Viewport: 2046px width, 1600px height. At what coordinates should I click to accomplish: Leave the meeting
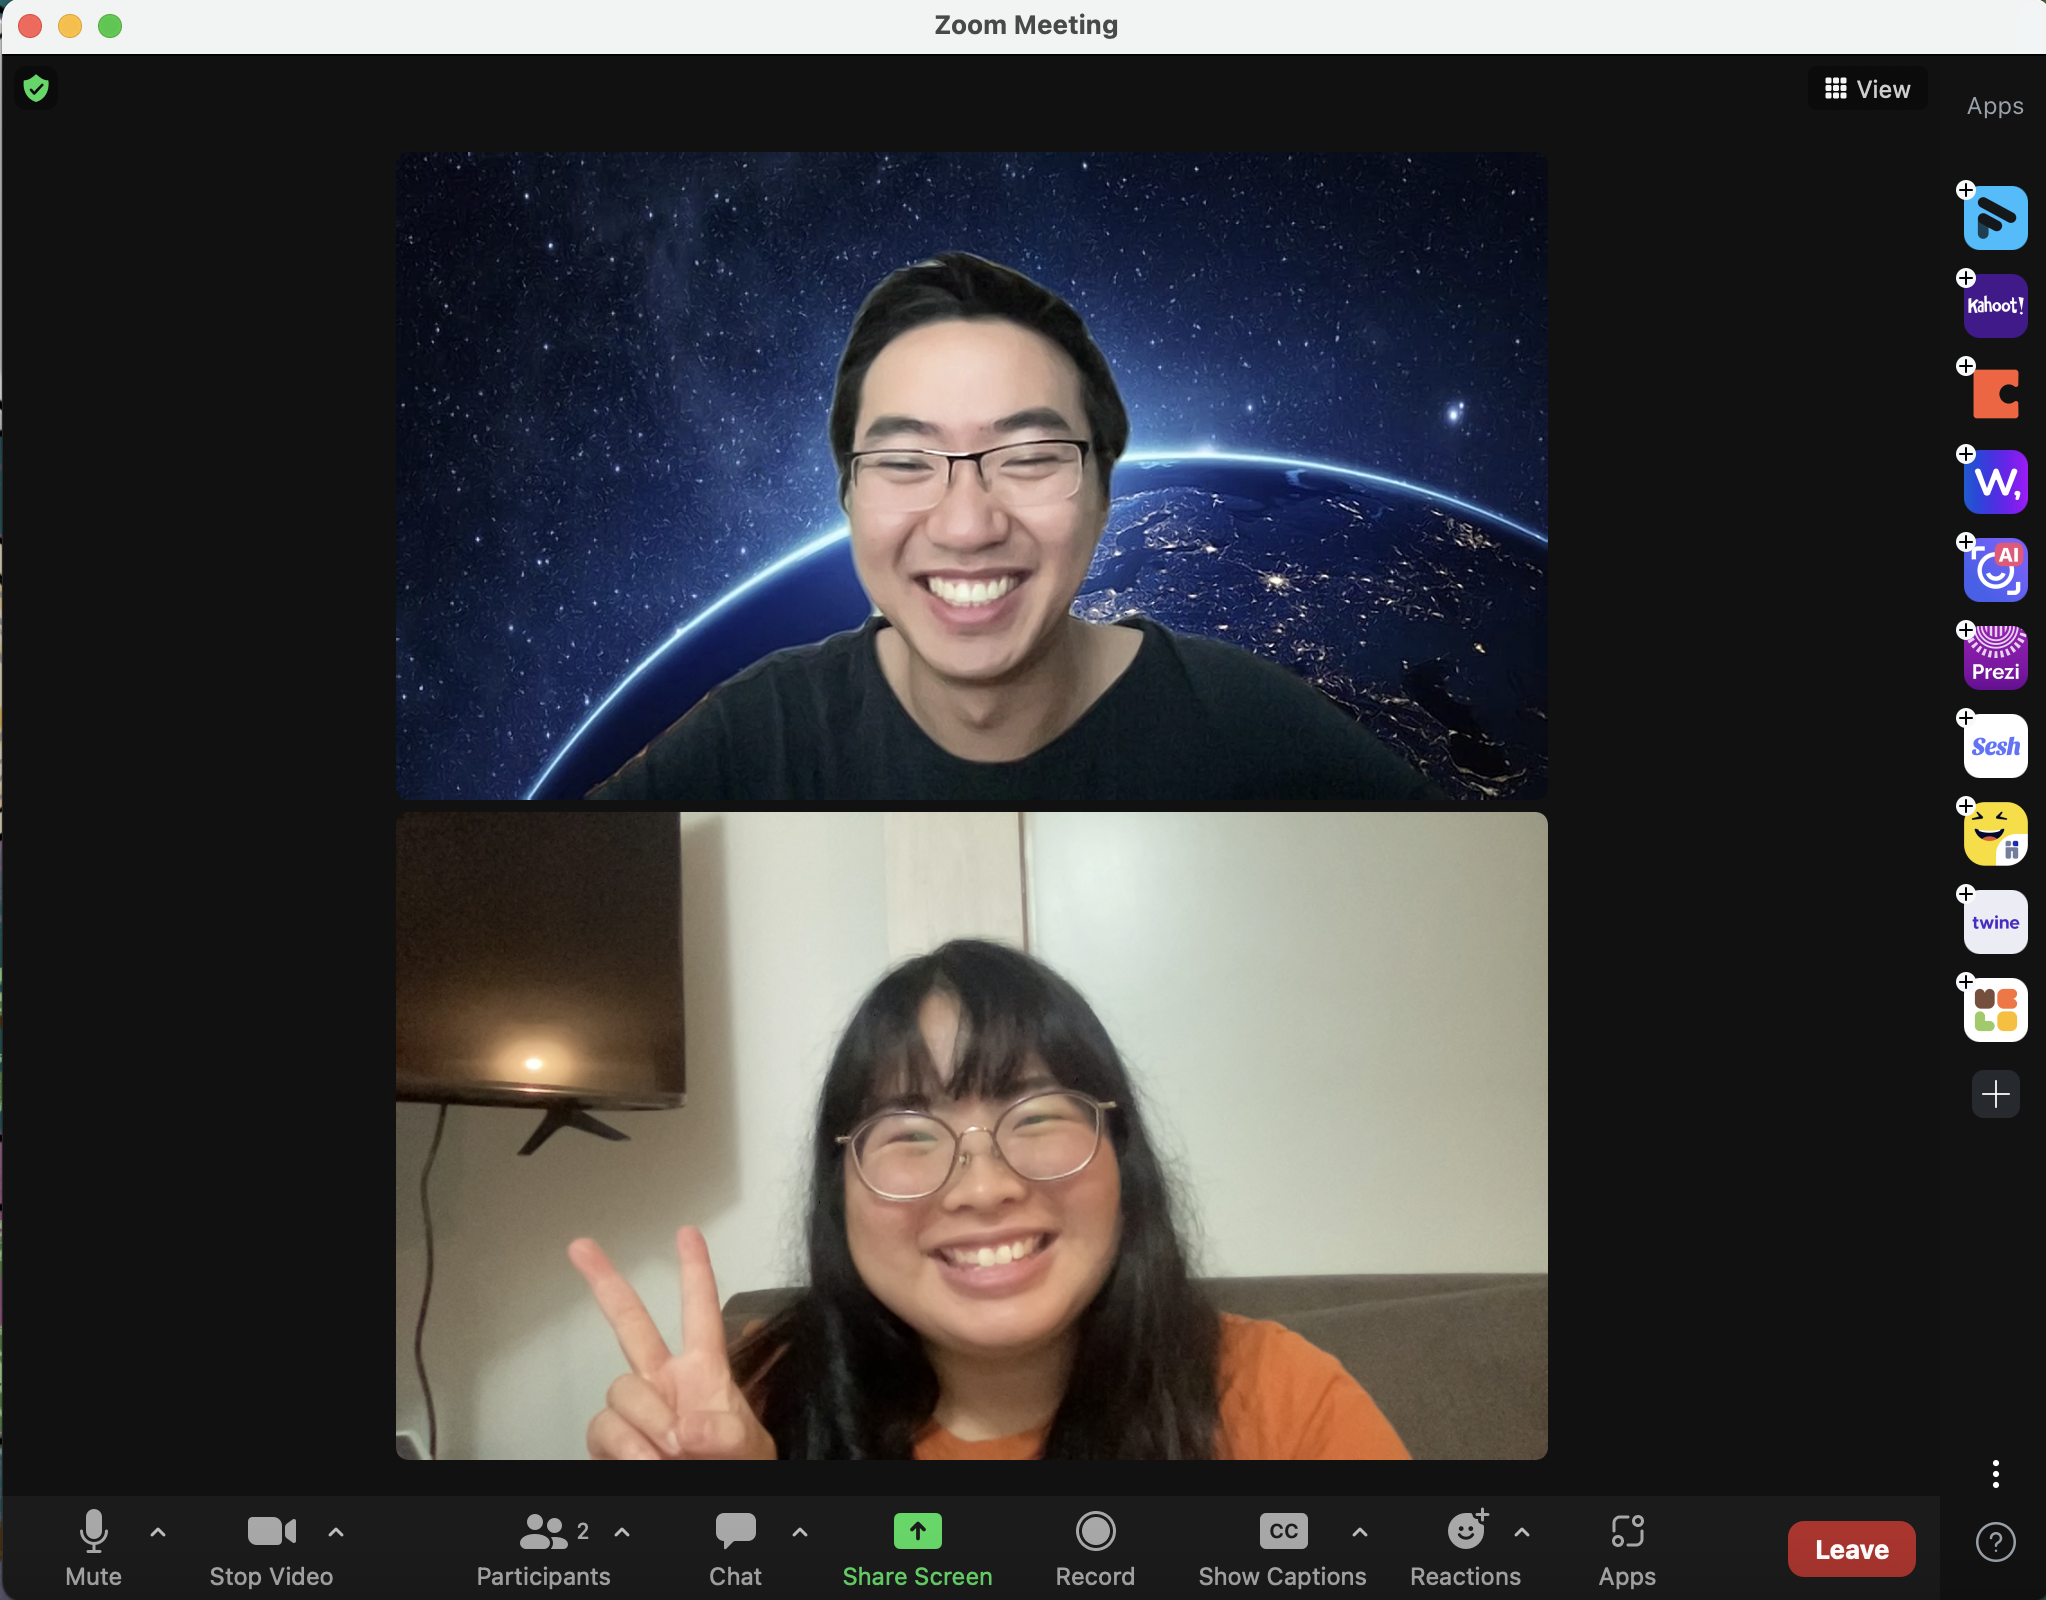[x=1851, y=1549]
